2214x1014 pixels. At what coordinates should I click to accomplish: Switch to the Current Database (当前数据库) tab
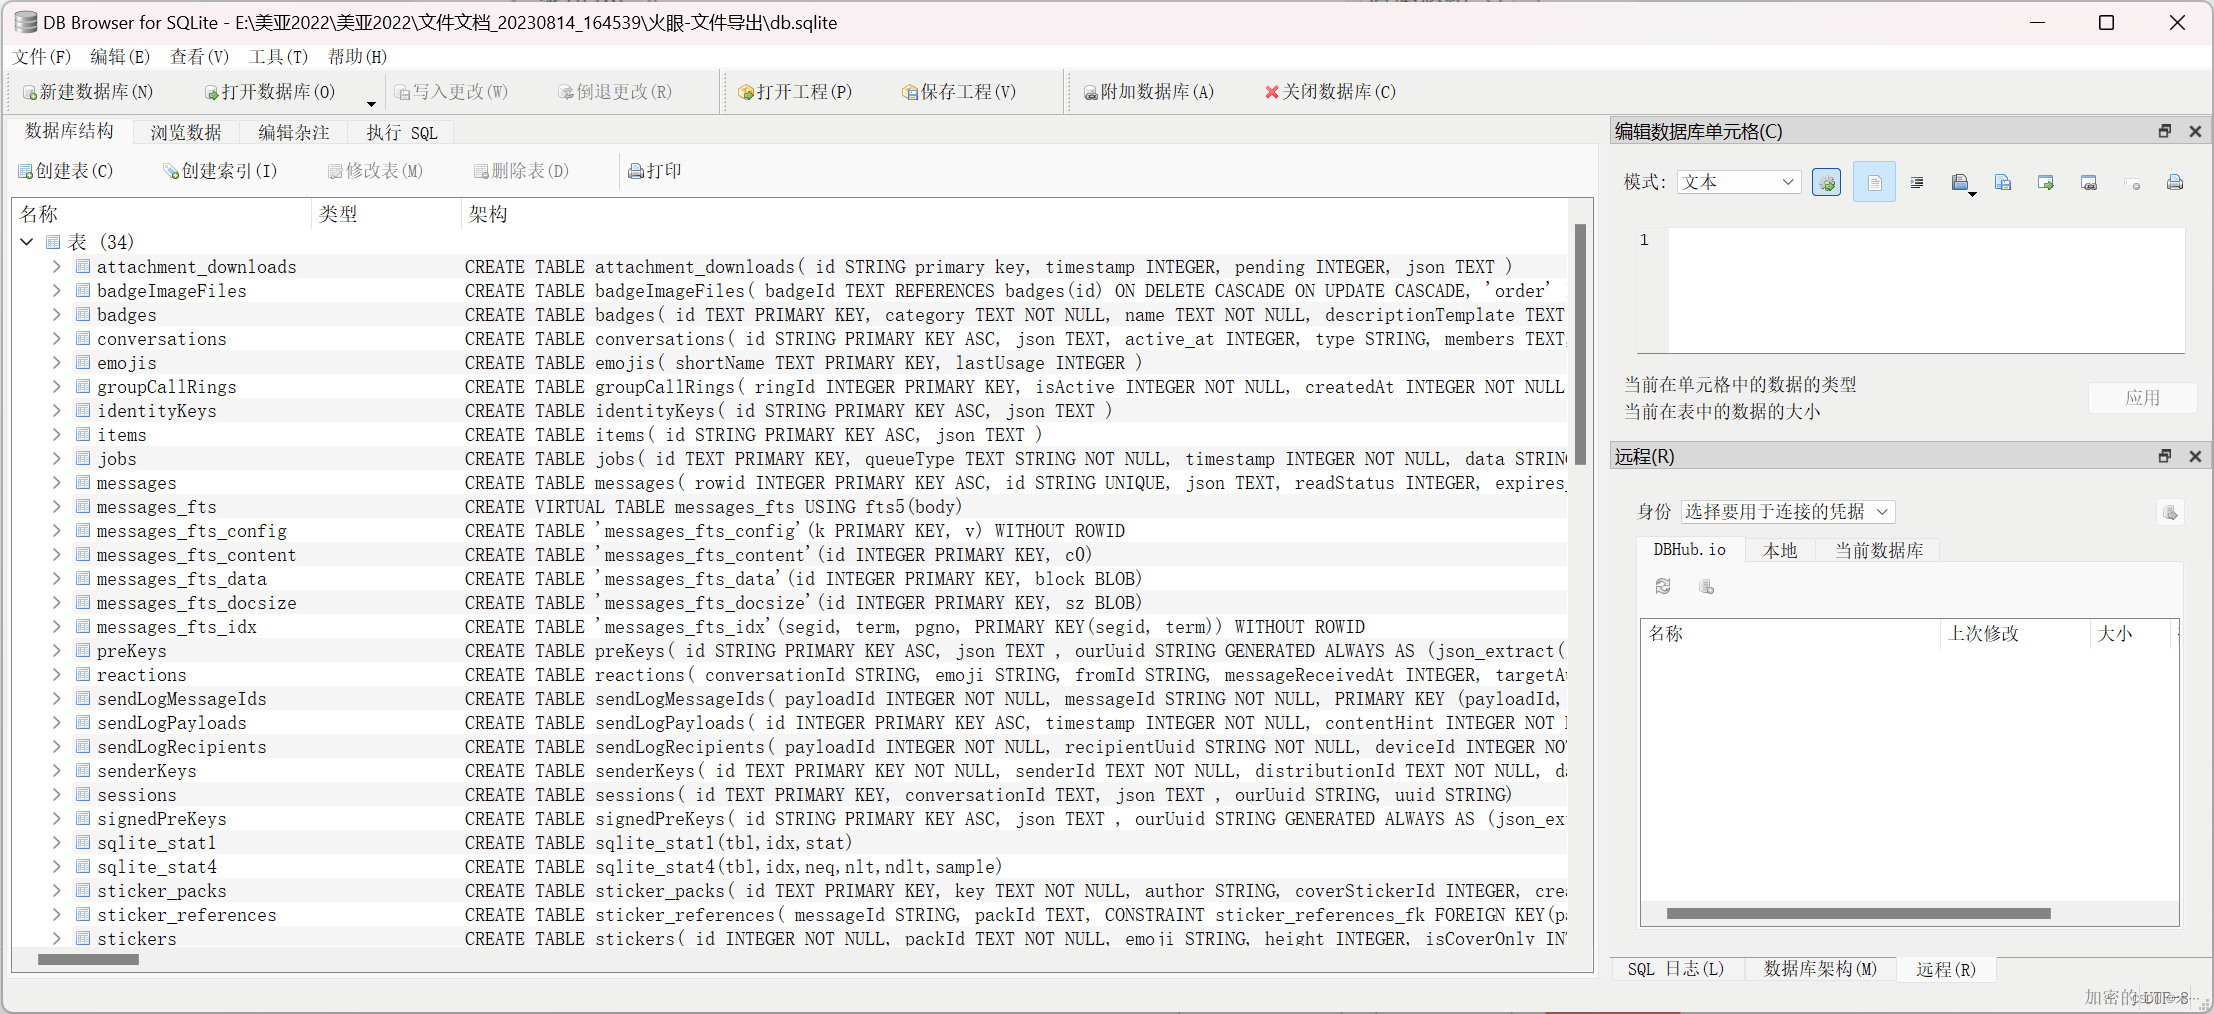coord(1879,551)
